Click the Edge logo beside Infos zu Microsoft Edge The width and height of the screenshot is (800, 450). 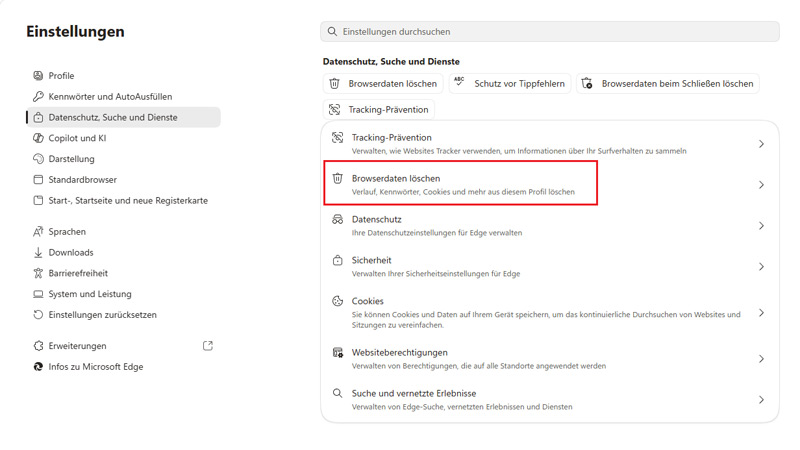coord(38,367)
